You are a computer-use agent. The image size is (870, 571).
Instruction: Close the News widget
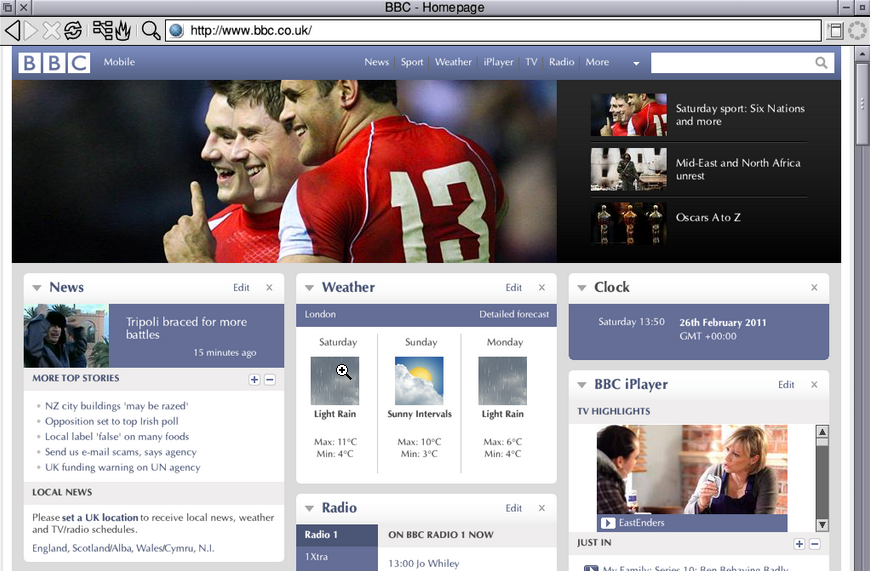click(x=269, y=287)
